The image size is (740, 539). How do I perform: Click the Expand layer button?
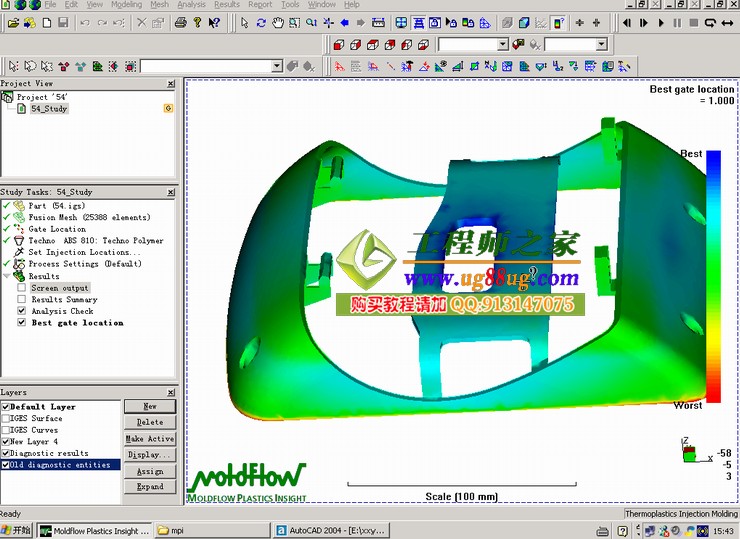pyautogui.click(x=150, y=487)
